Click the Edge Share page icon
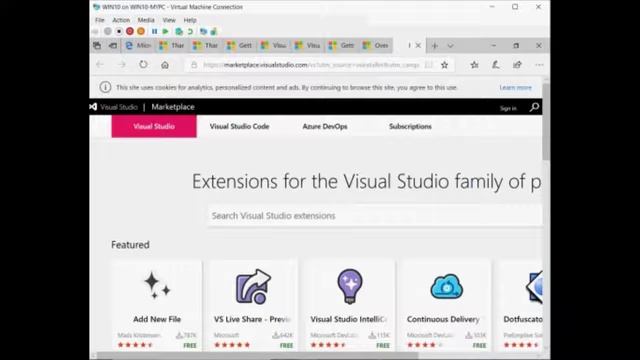Image resolution: width=640 pixels, height=360 pixels. pyautogui.click(x=517, y=65)
